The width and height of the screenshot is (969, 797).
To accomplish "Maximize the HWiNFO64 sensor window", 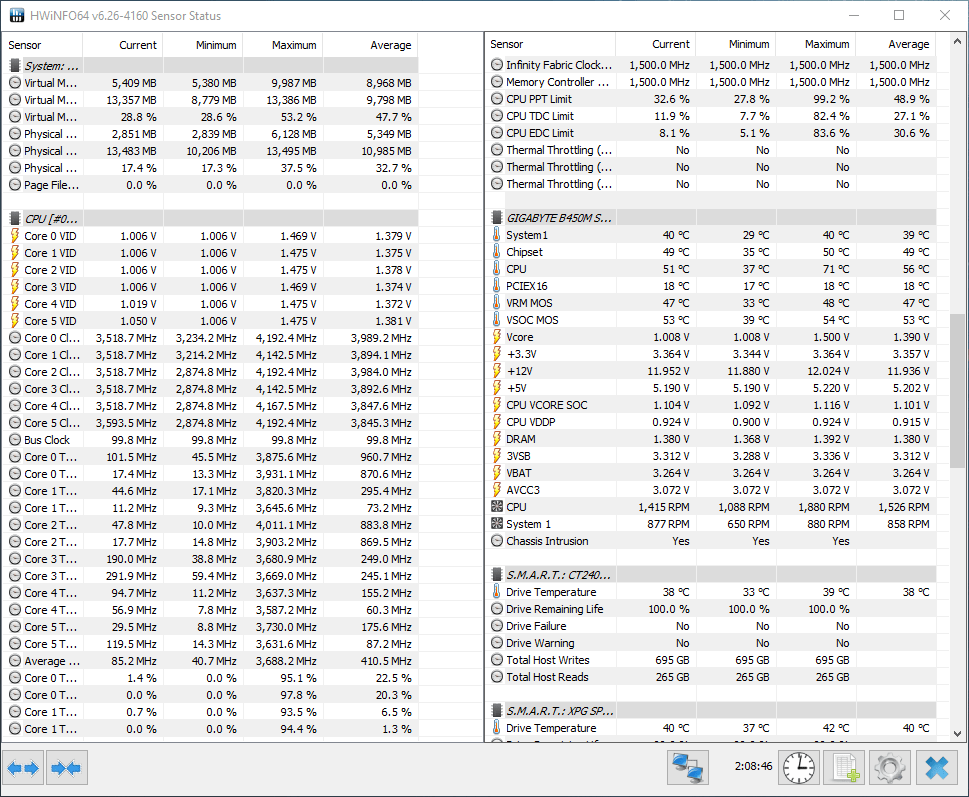I will tap(899, 15).
